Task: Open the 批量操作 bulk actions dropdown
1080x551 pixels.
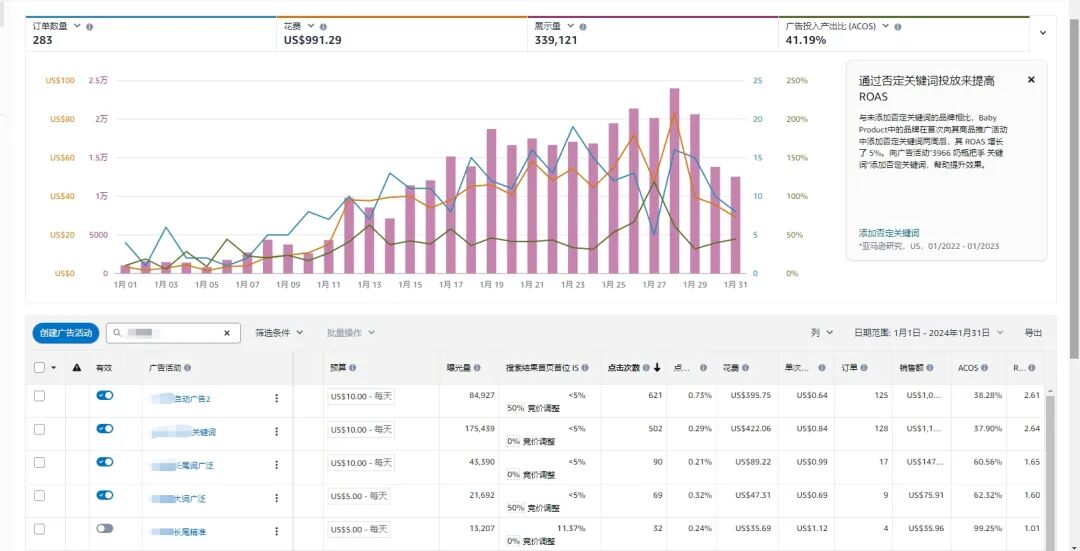Action: 351,333
